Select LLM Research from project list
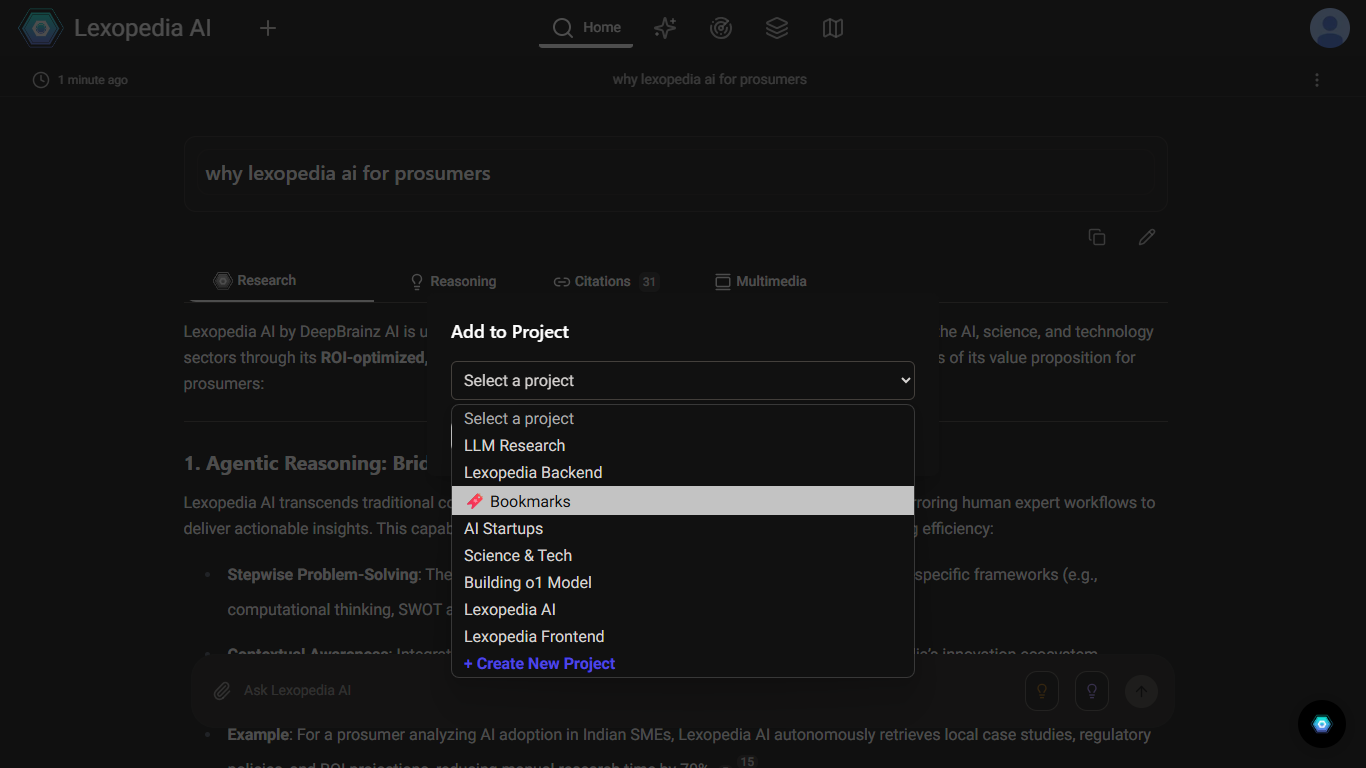1366x768 pixels. pos(683,446)
